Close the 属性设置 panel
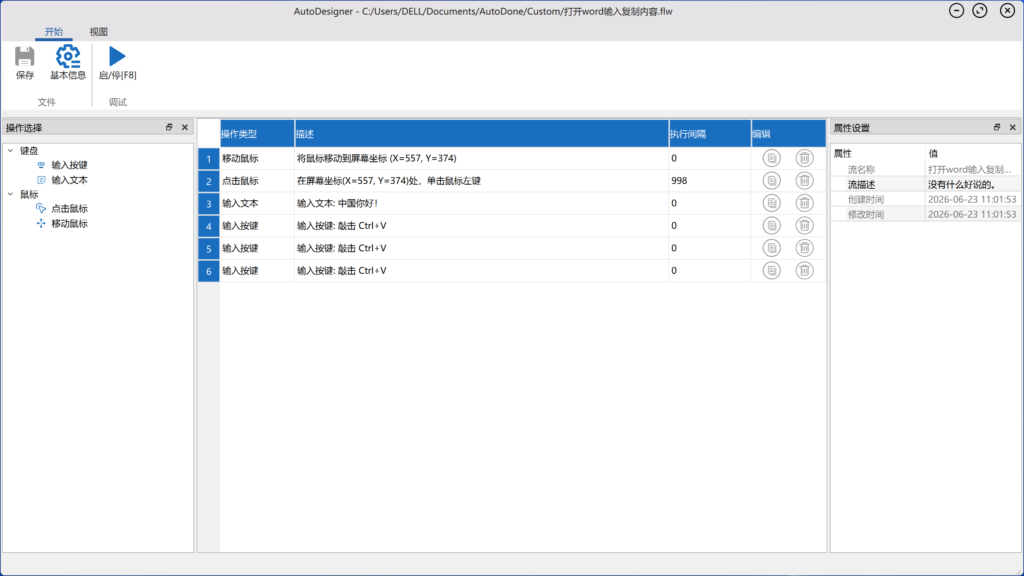 pos(1013,127)
